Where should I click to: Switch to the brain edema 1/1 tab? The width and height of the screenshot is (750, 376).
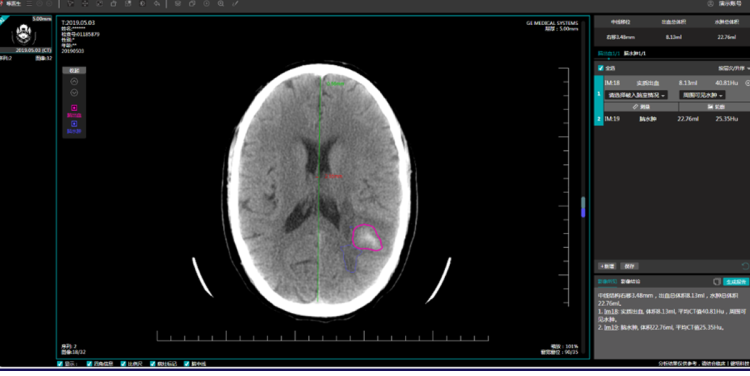pyautogui.click(x=635, y=54)
